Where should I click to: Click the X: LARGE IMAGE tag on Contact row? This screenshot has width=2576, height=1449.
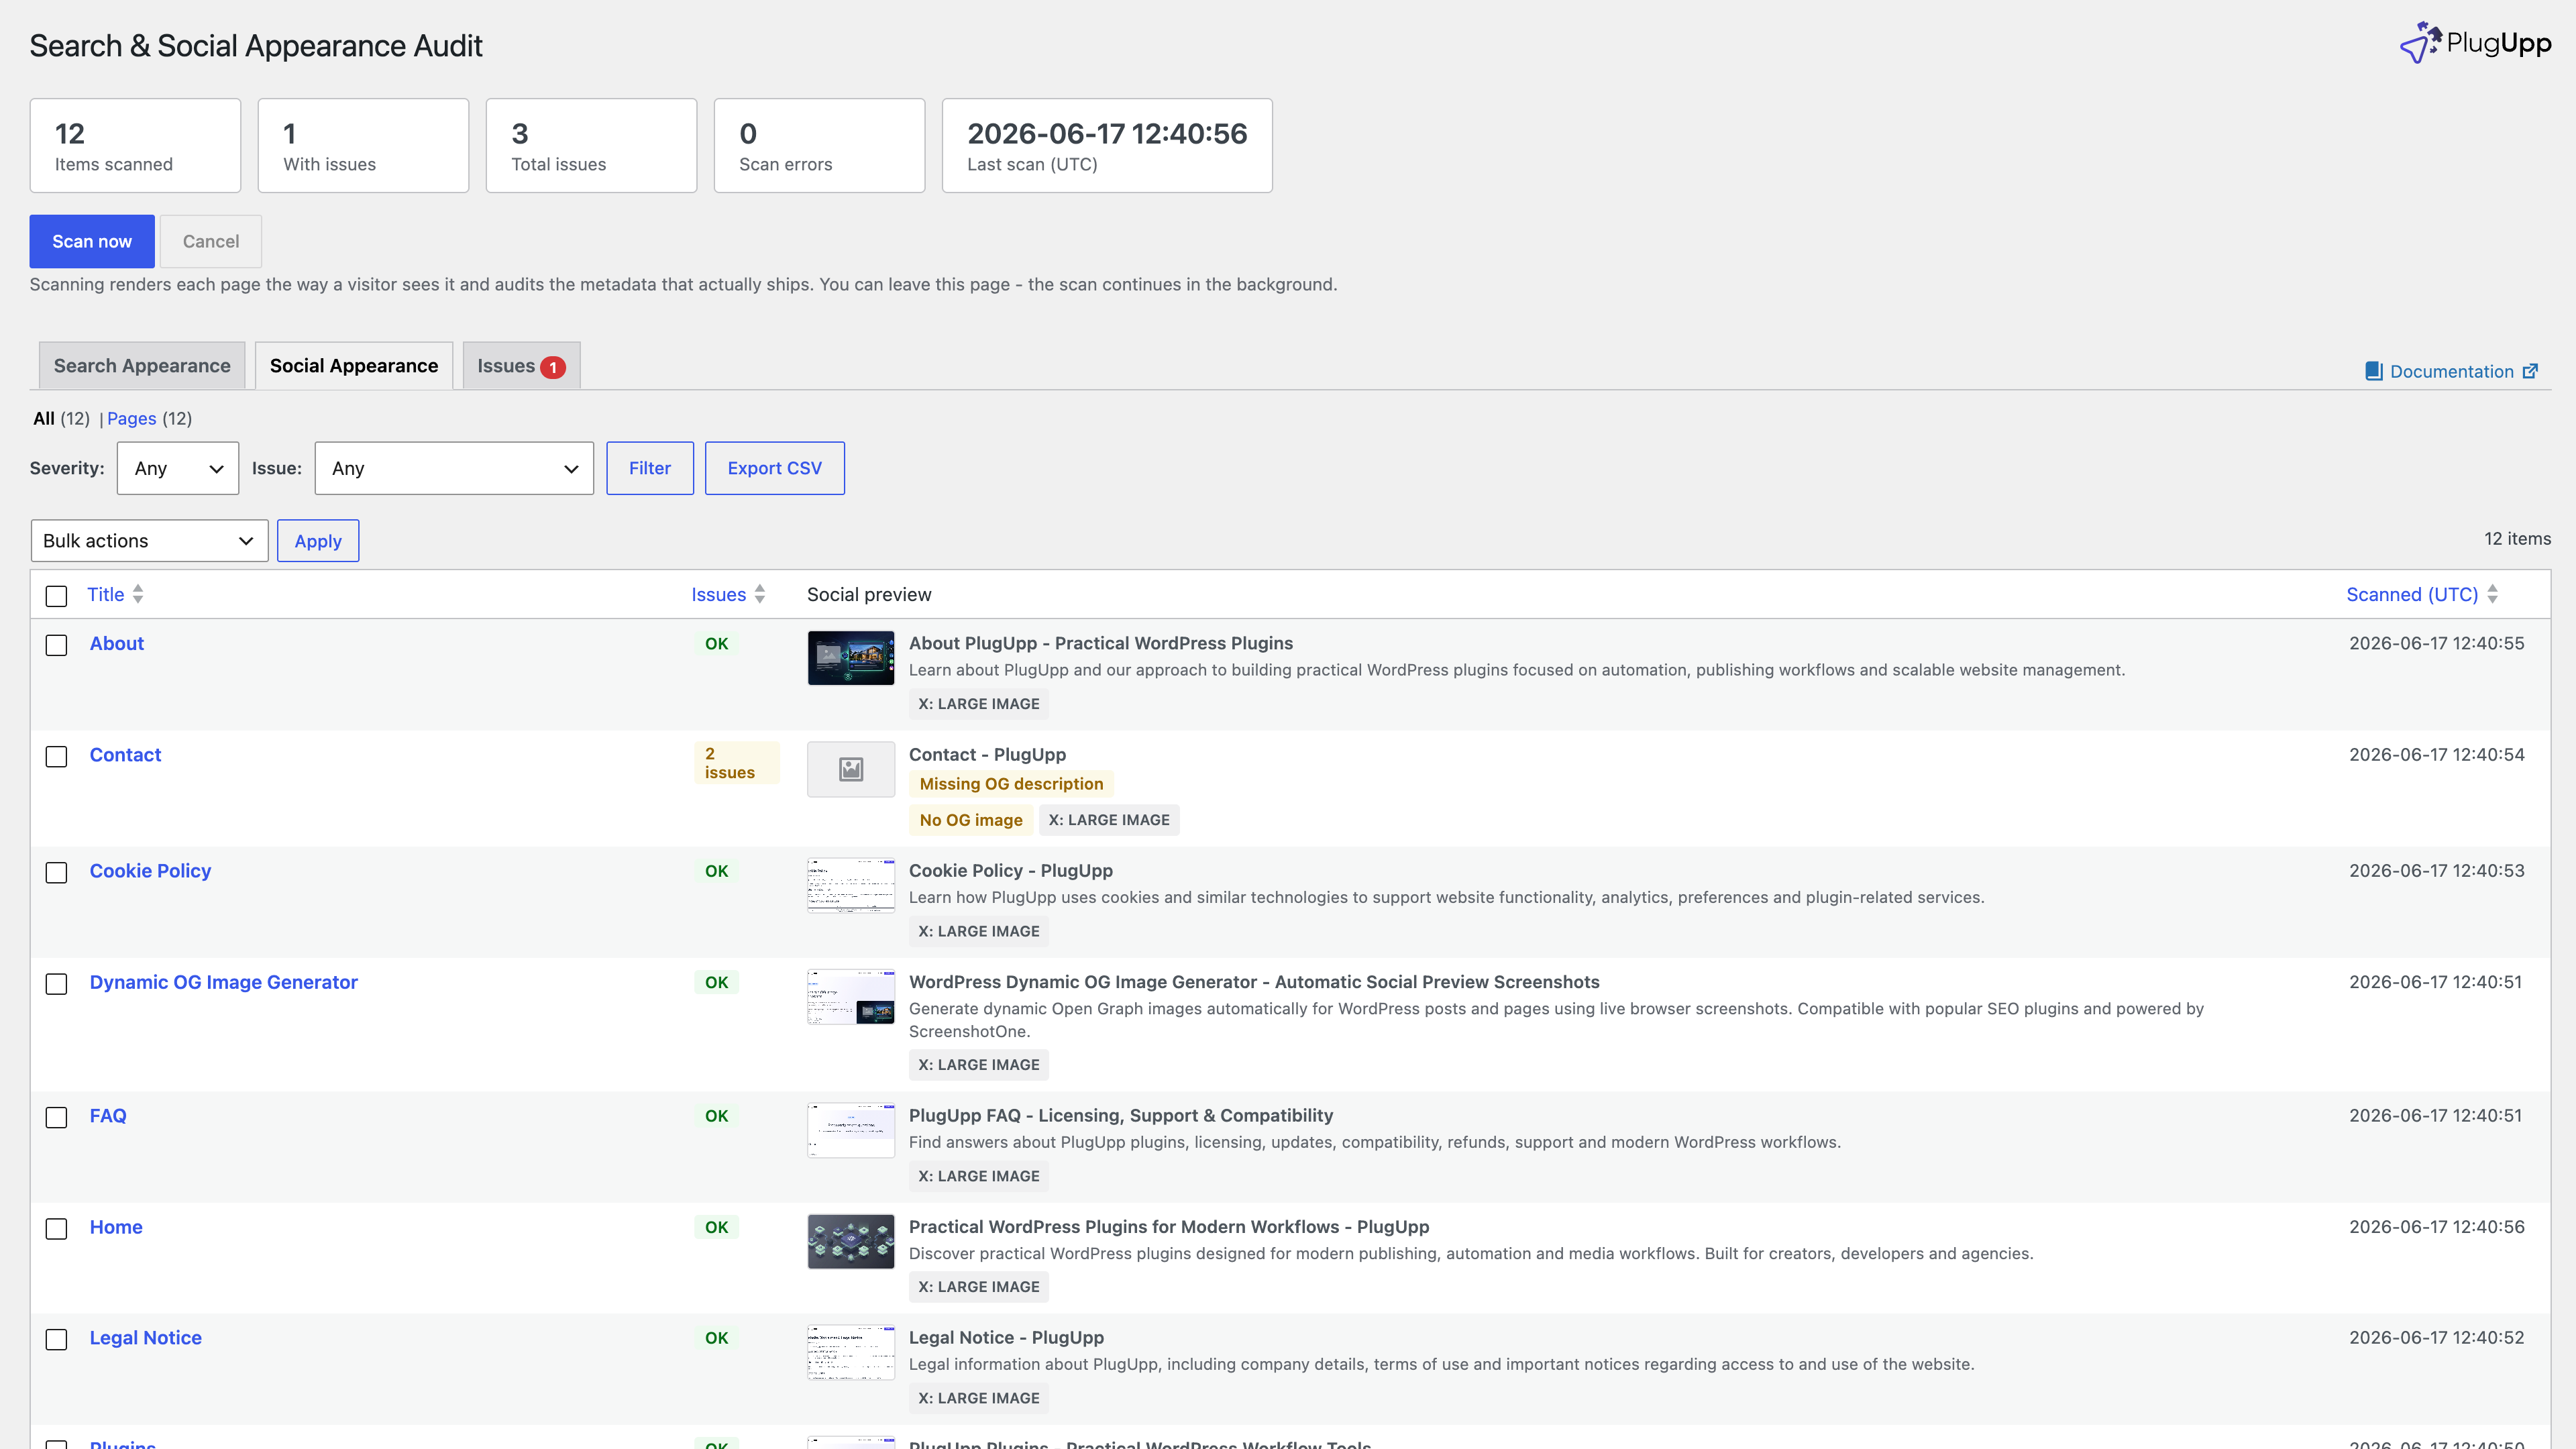coord(1109,820)
